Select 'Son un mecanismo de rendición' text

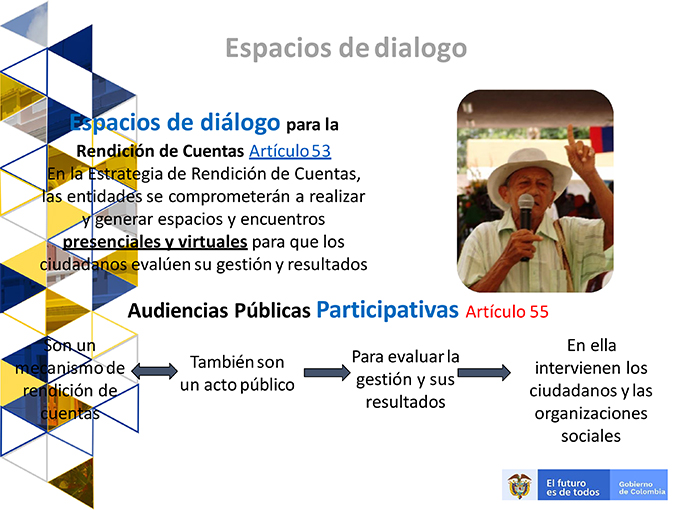click(x=70, y=379)
